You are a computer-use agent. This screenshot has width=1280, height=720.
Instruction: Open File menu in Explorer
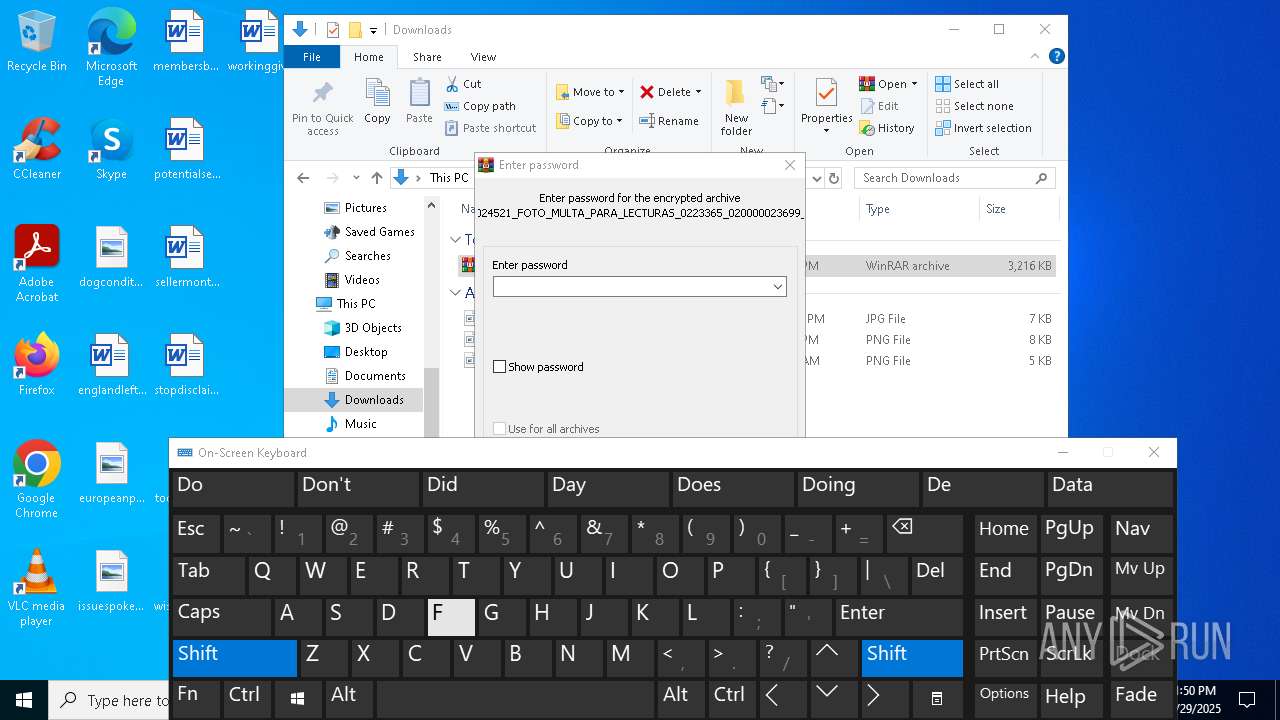pyautogui.click(x=312, y=57)
